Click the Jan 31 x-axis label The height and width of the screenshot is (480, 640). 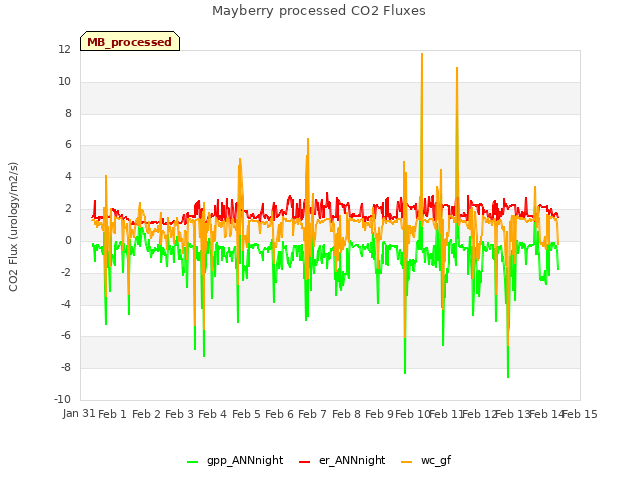pos(79,414)
